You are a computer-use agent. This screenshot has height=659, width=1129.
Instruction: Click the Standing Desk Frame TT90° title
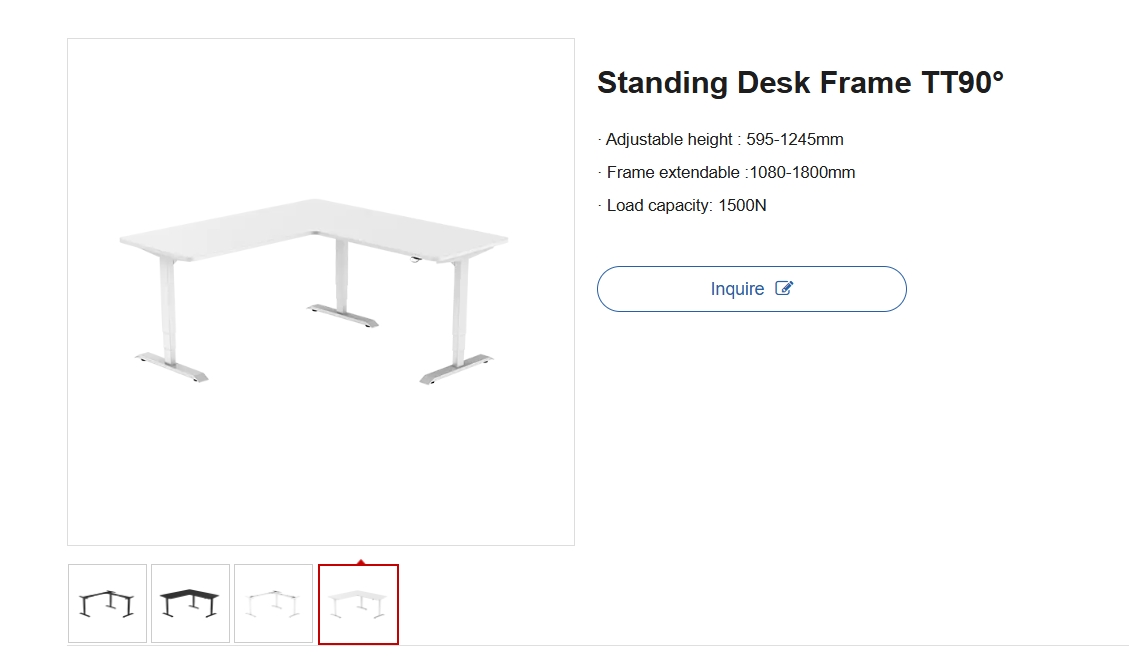click(800, 83)
